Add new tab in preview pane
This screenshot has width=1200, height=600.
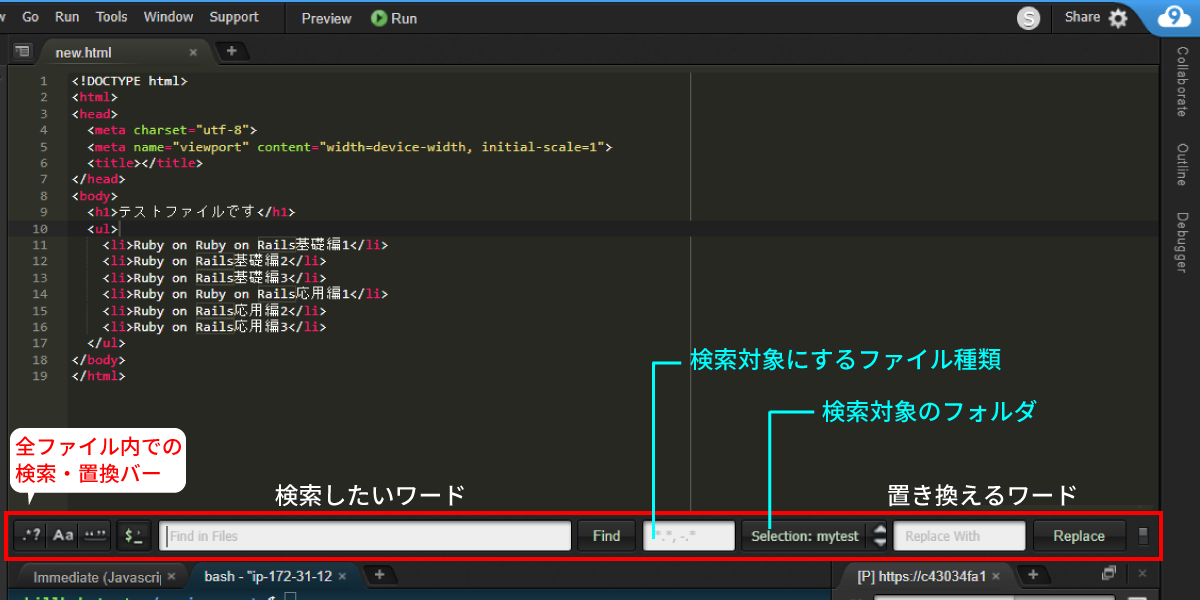tap(1033, 575)
